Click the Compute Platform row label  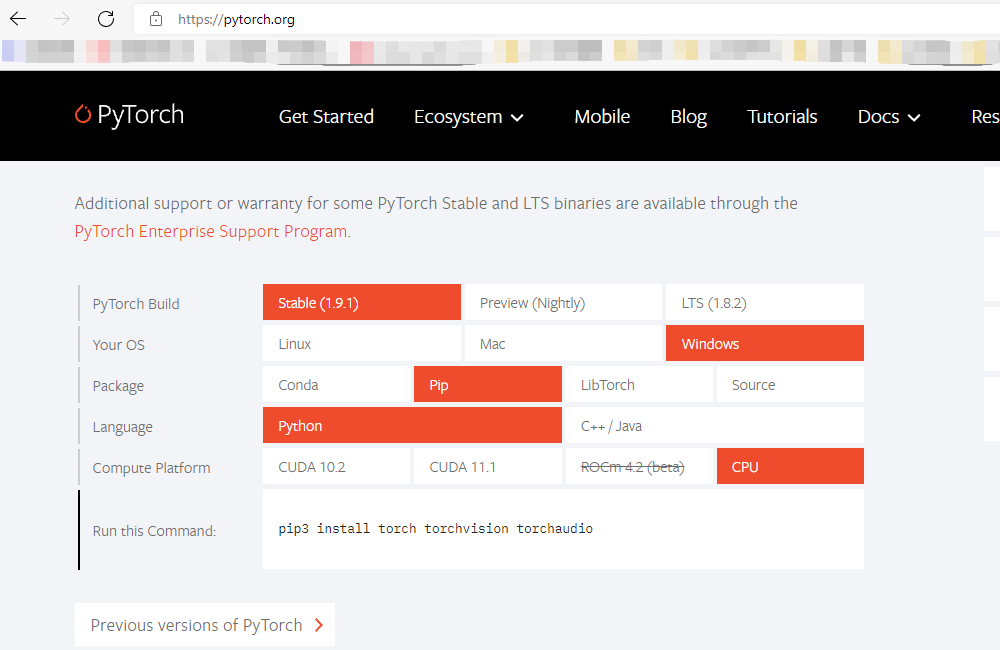(x=151, y=468)
